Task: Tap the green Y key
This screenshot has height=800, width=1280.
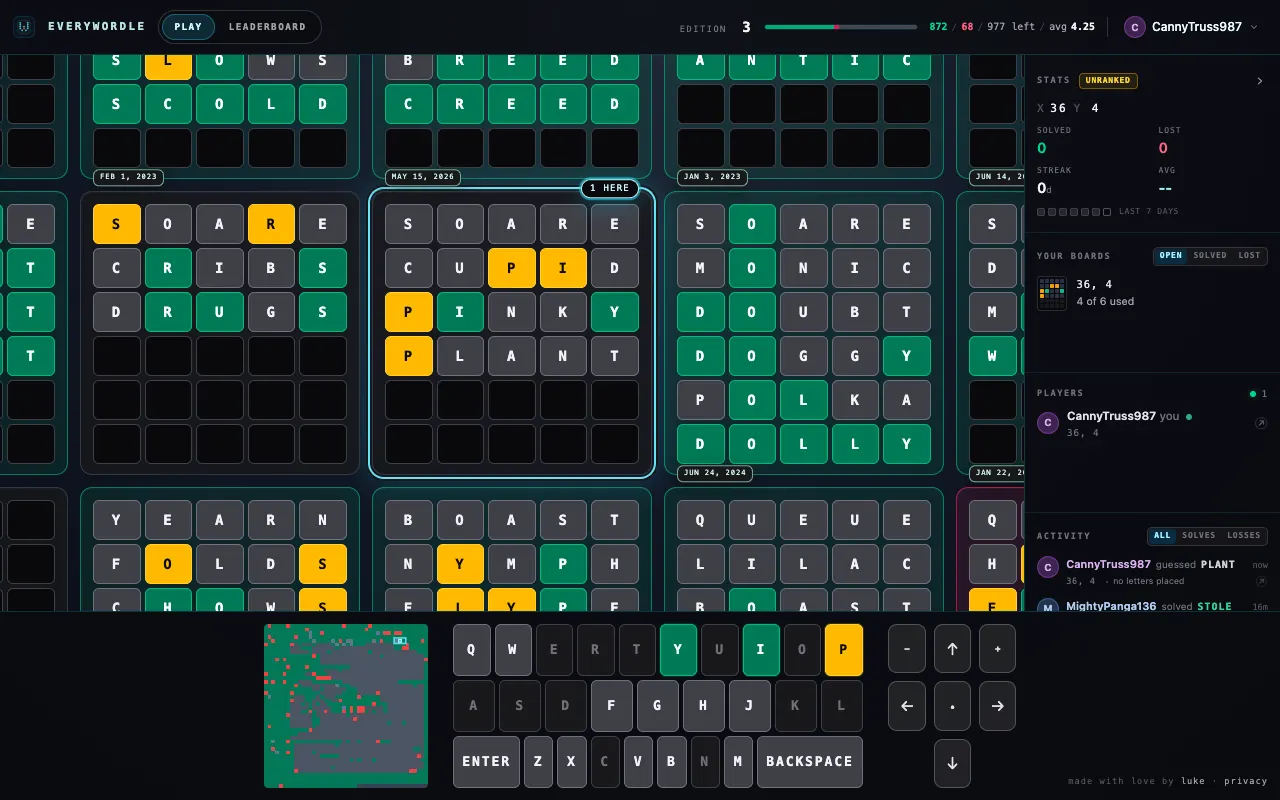Action: (x=678, y=650)
